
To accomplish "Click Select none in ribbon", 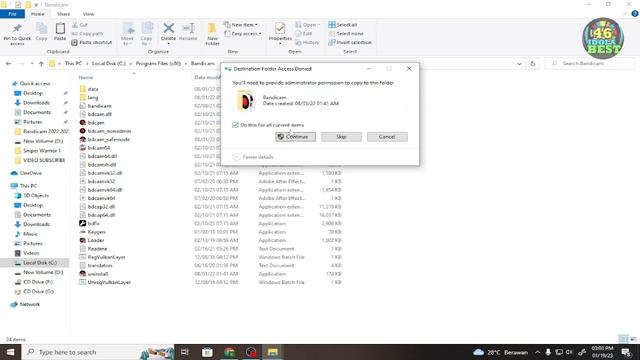I will (x=346, y=33).
